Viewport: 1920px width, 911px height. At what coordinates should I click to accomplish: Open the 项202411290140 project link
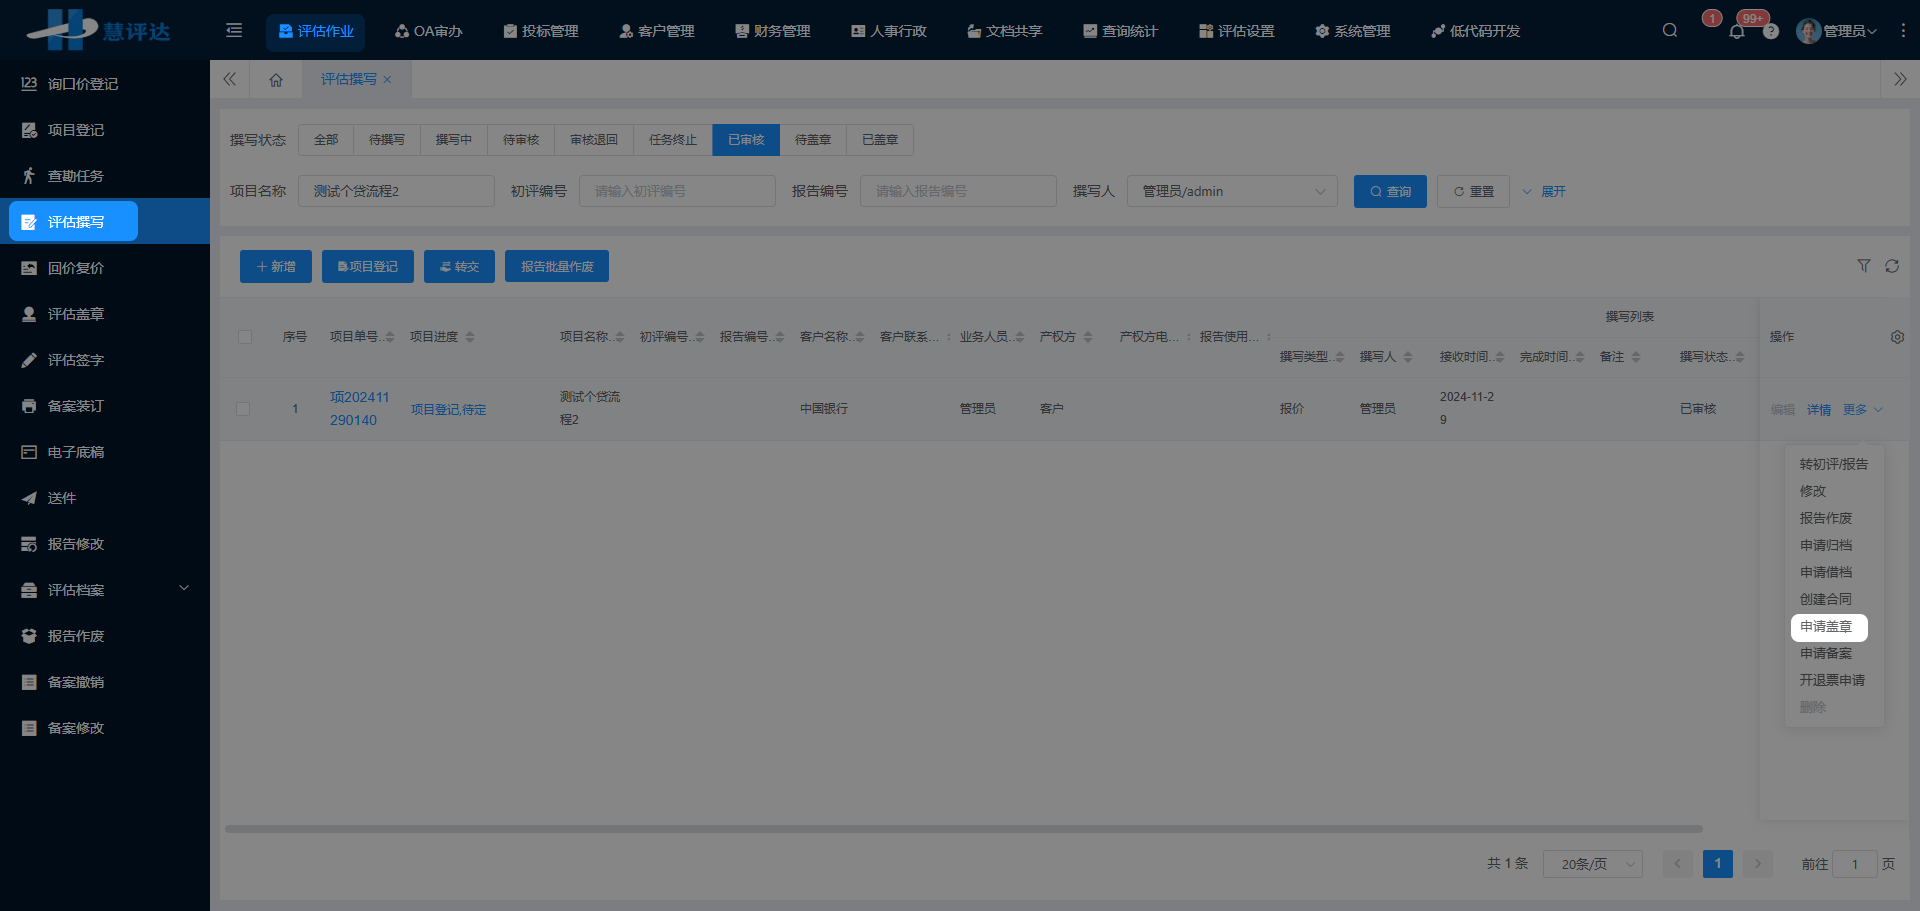coord(360,408)
